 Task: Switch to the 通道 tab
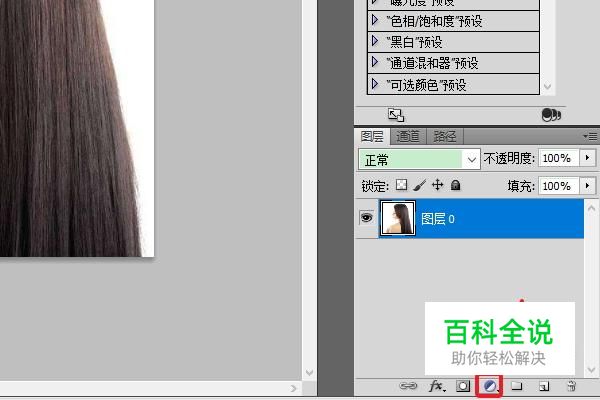408,136
